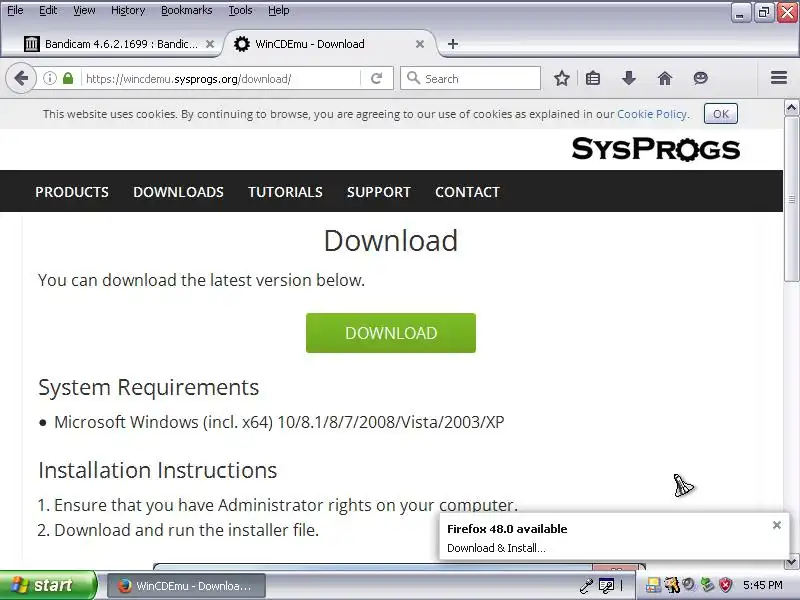This screenshot has width=800, height=600.
Task: Click the green padlock security icon
Action: click(x=68, y=79)
